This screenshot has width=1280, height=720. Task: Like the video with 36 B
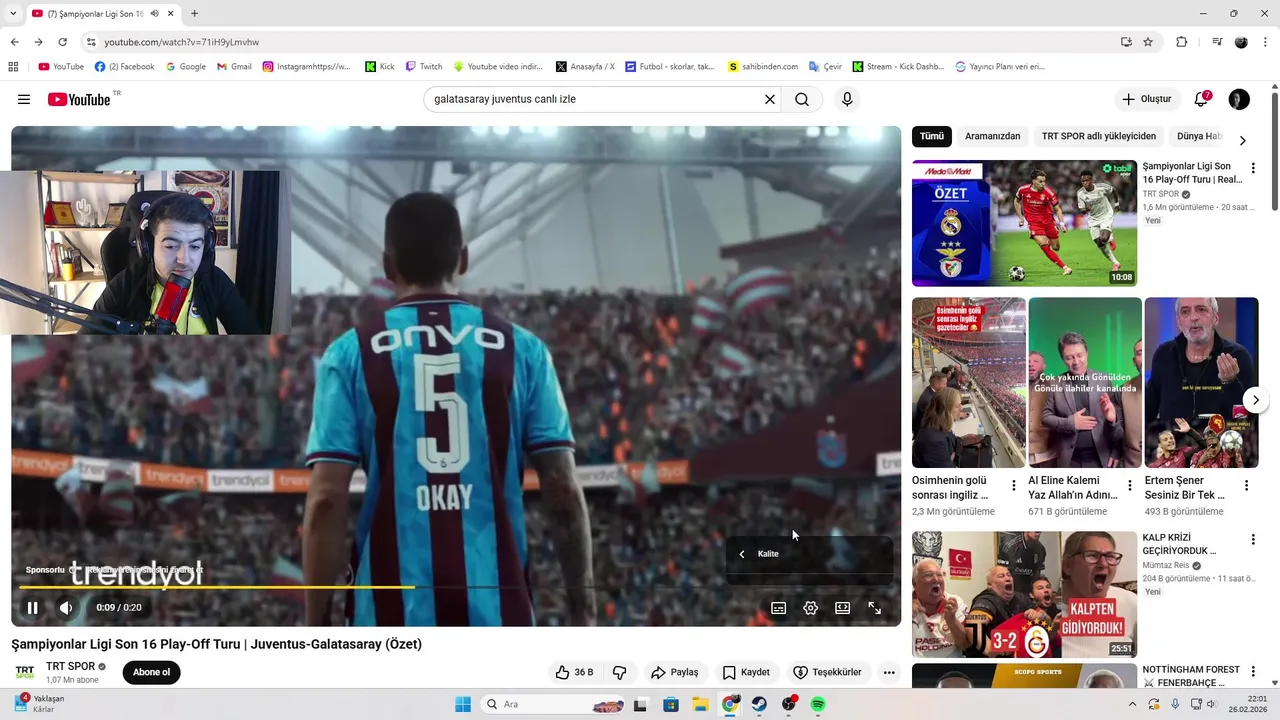(575, 672)
